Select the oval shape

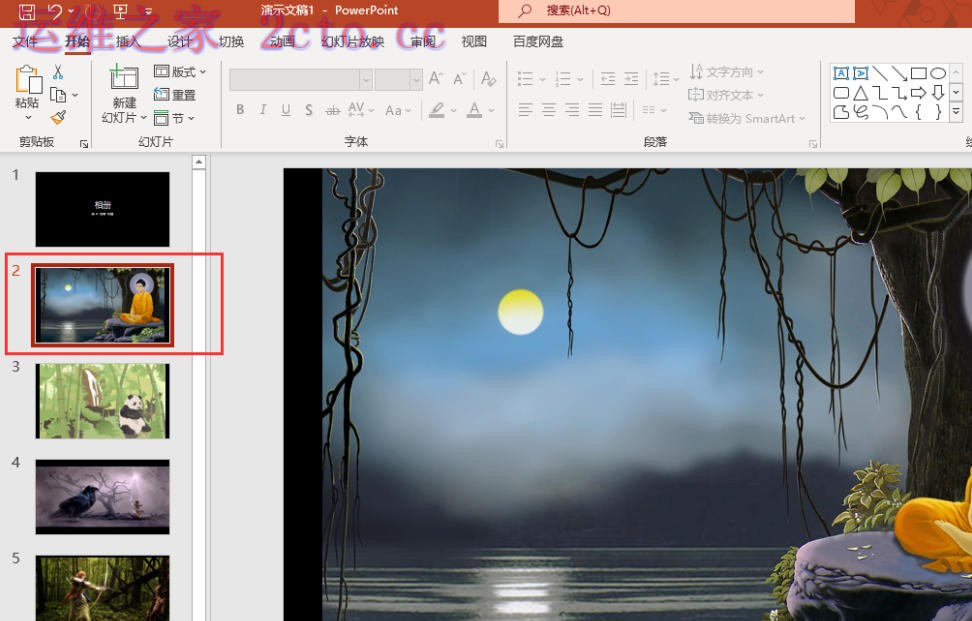click(938, 74)
